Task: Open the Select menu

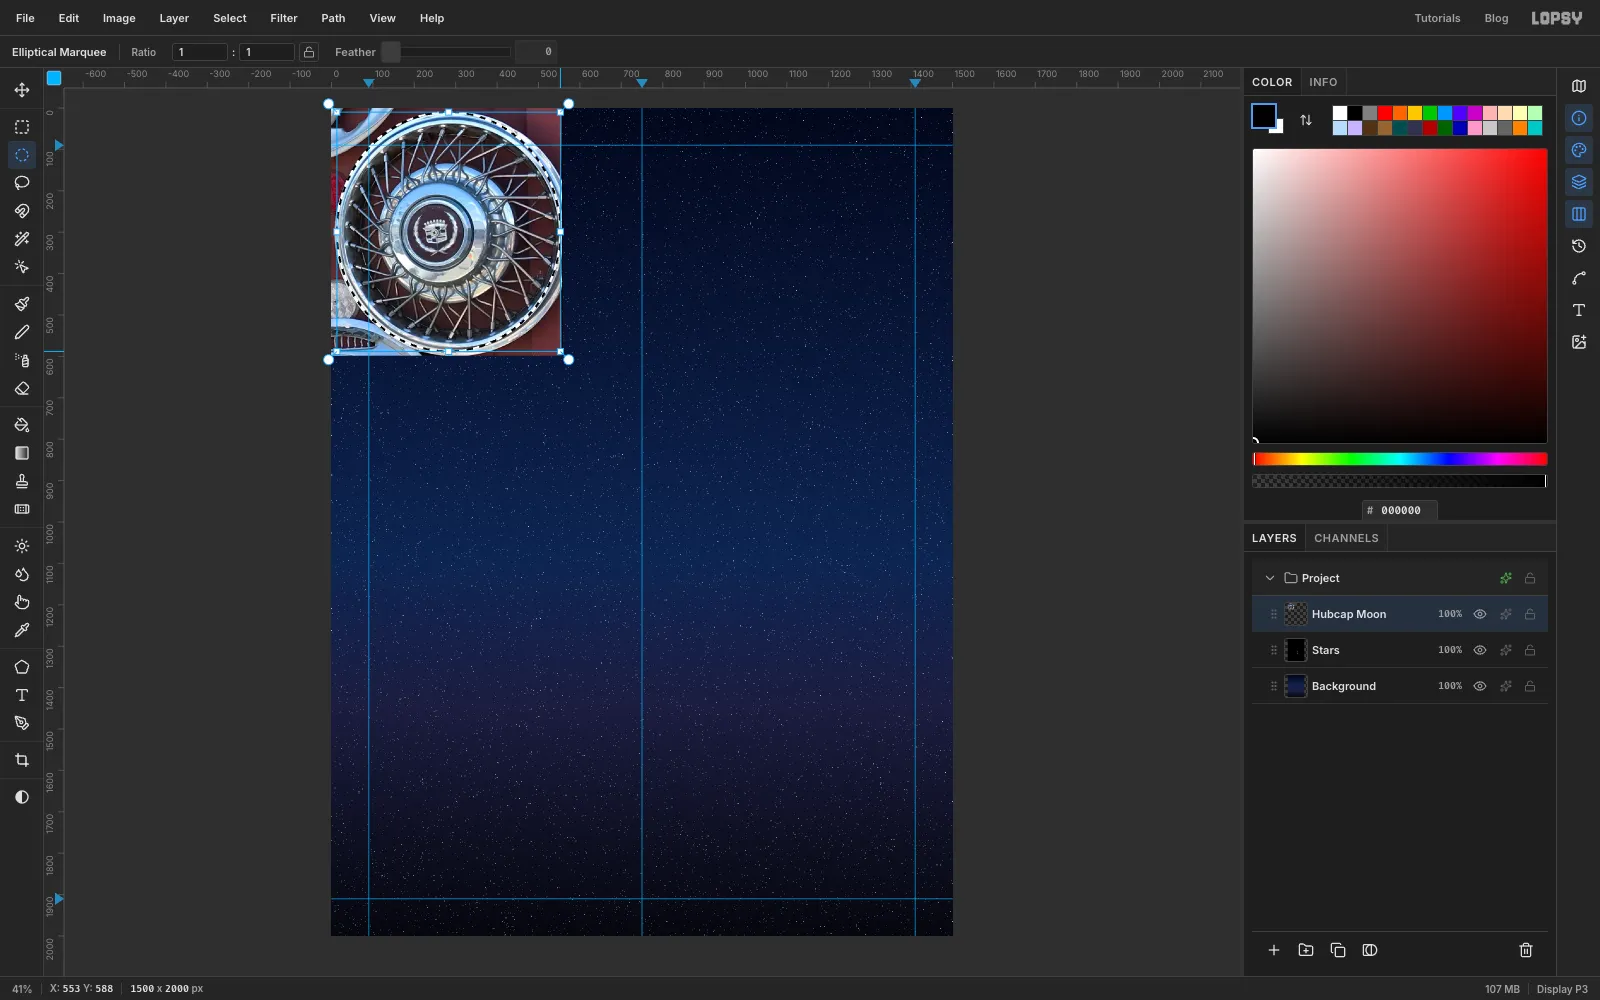Action: (x=230, y=18)
